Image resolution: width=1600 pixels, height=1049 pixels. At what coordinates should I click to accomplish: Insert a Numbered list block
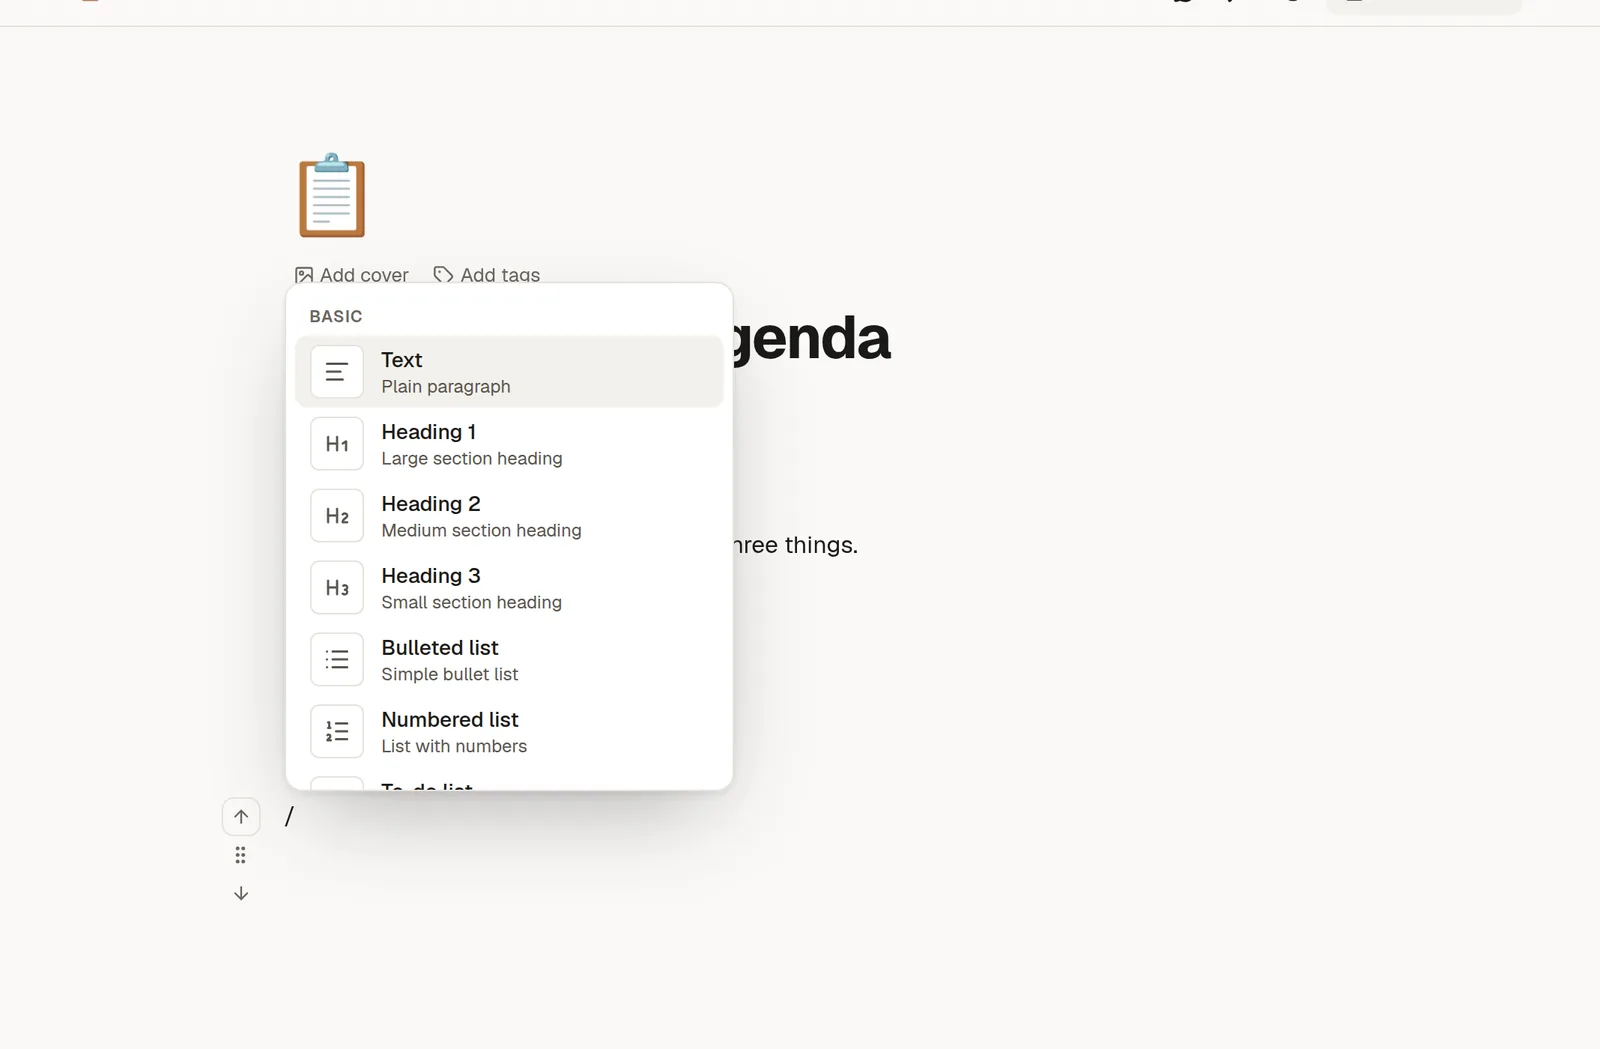509,732
